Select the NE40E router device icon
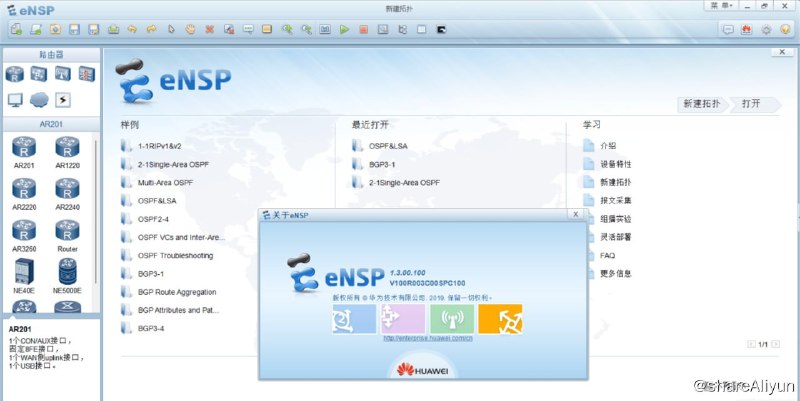The height and width of the screenshot is (401, 800). [x=25, y=273]
